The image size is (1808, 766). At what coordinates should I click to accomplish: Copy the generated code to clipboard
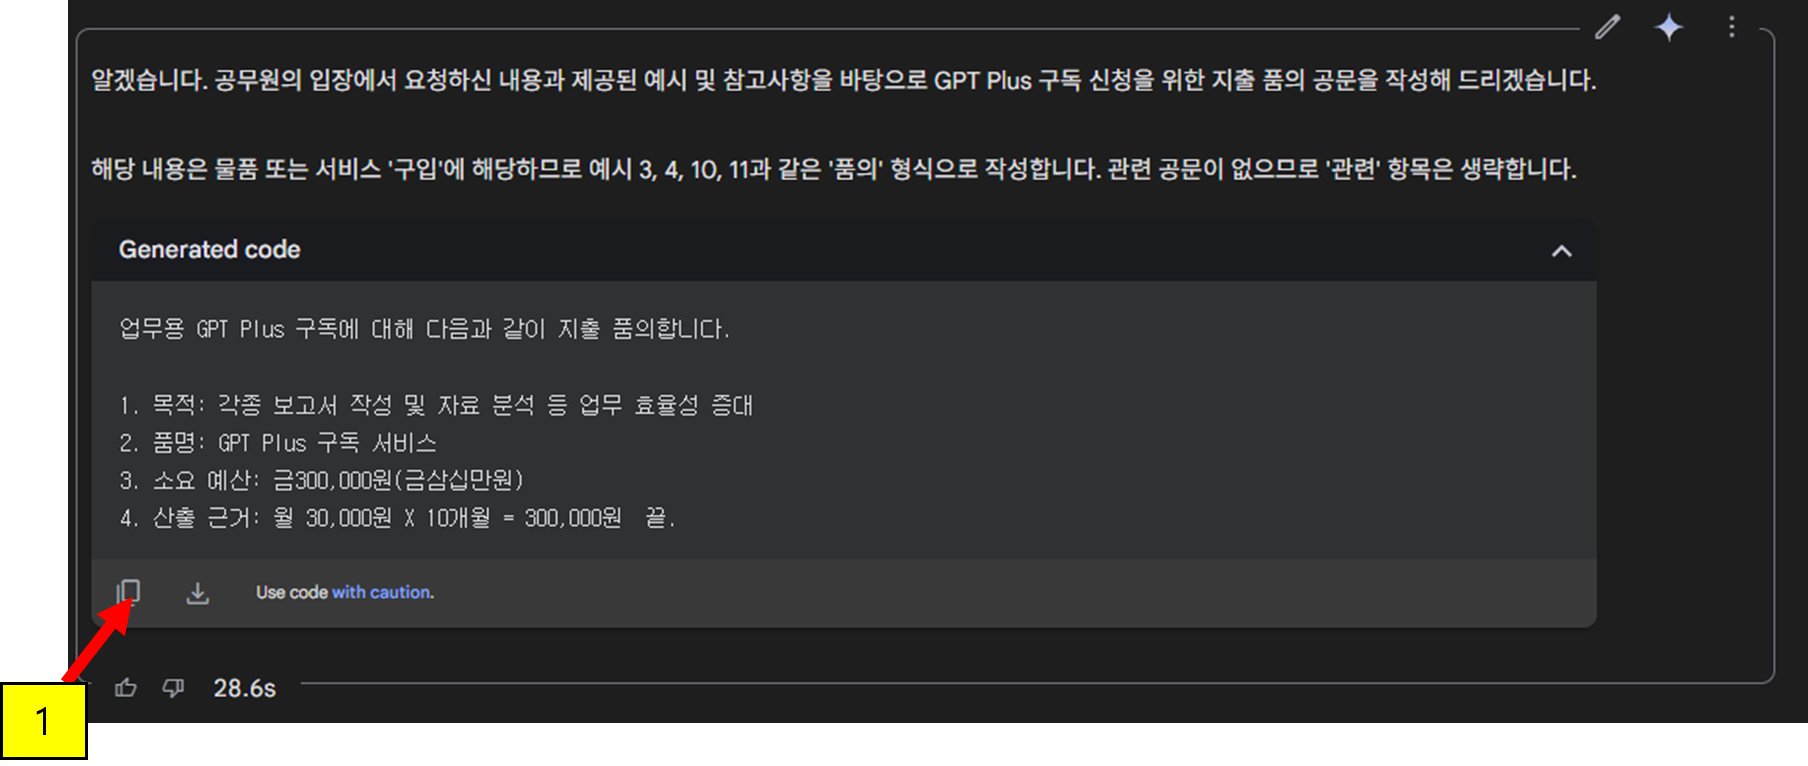[x=128, y=592]
